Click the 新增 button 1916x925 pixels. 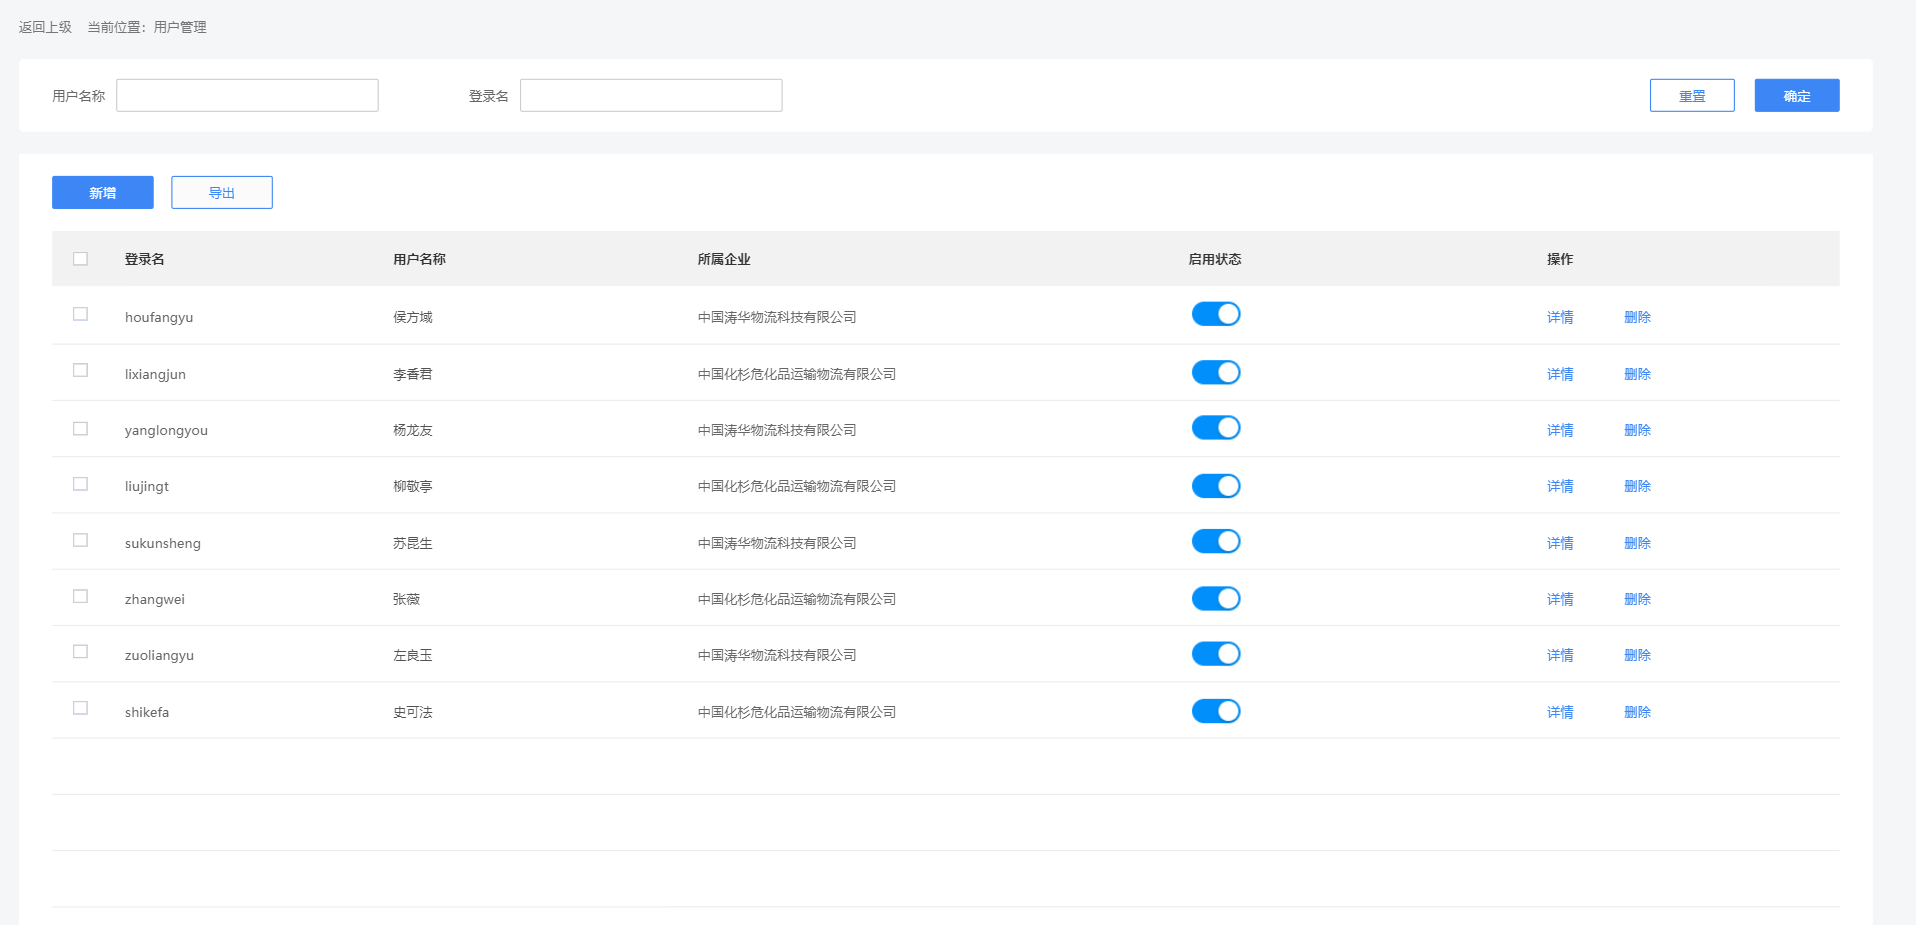tap(103, 193)
